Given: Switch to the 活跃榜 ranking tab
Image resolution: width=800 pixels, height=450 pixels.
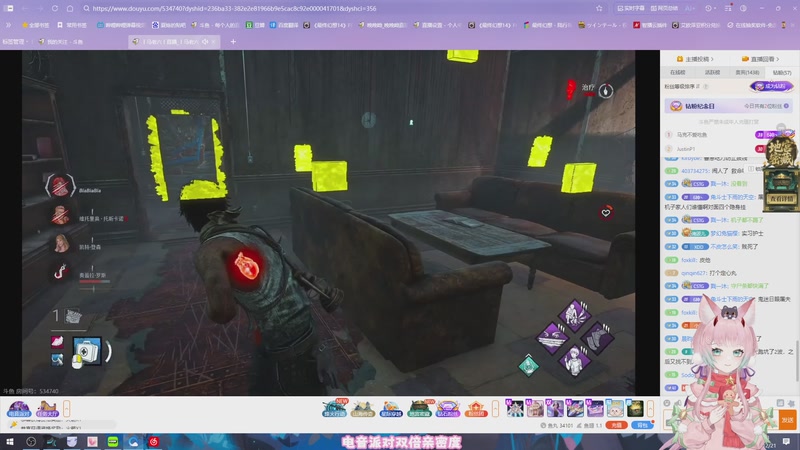Looking at the screenshot, I should pos(712,73).
